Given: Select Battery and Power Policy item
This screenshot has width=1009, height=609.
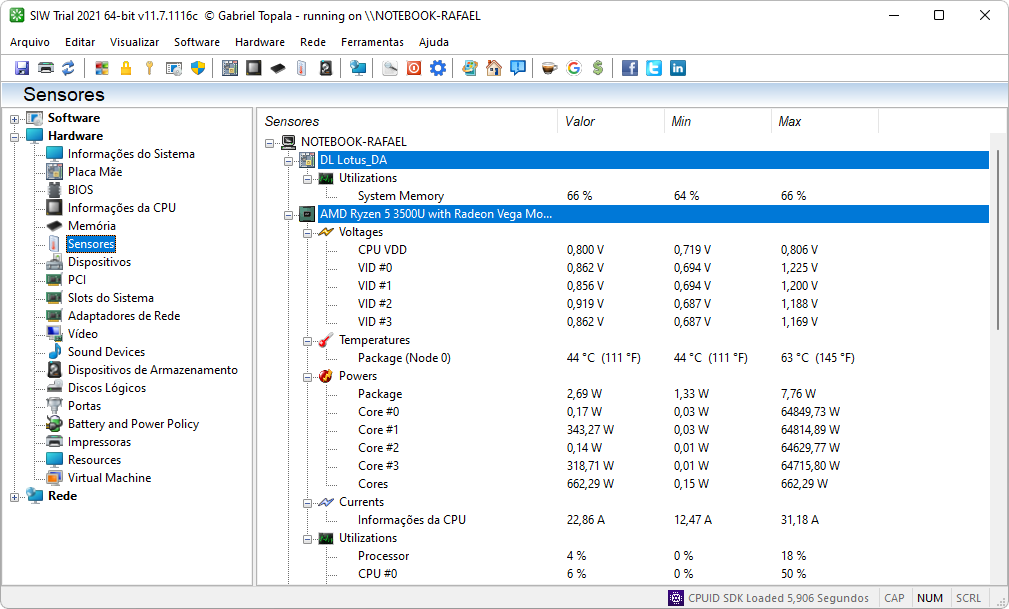Looking at the screenshot, I should [x=133, y=424].
